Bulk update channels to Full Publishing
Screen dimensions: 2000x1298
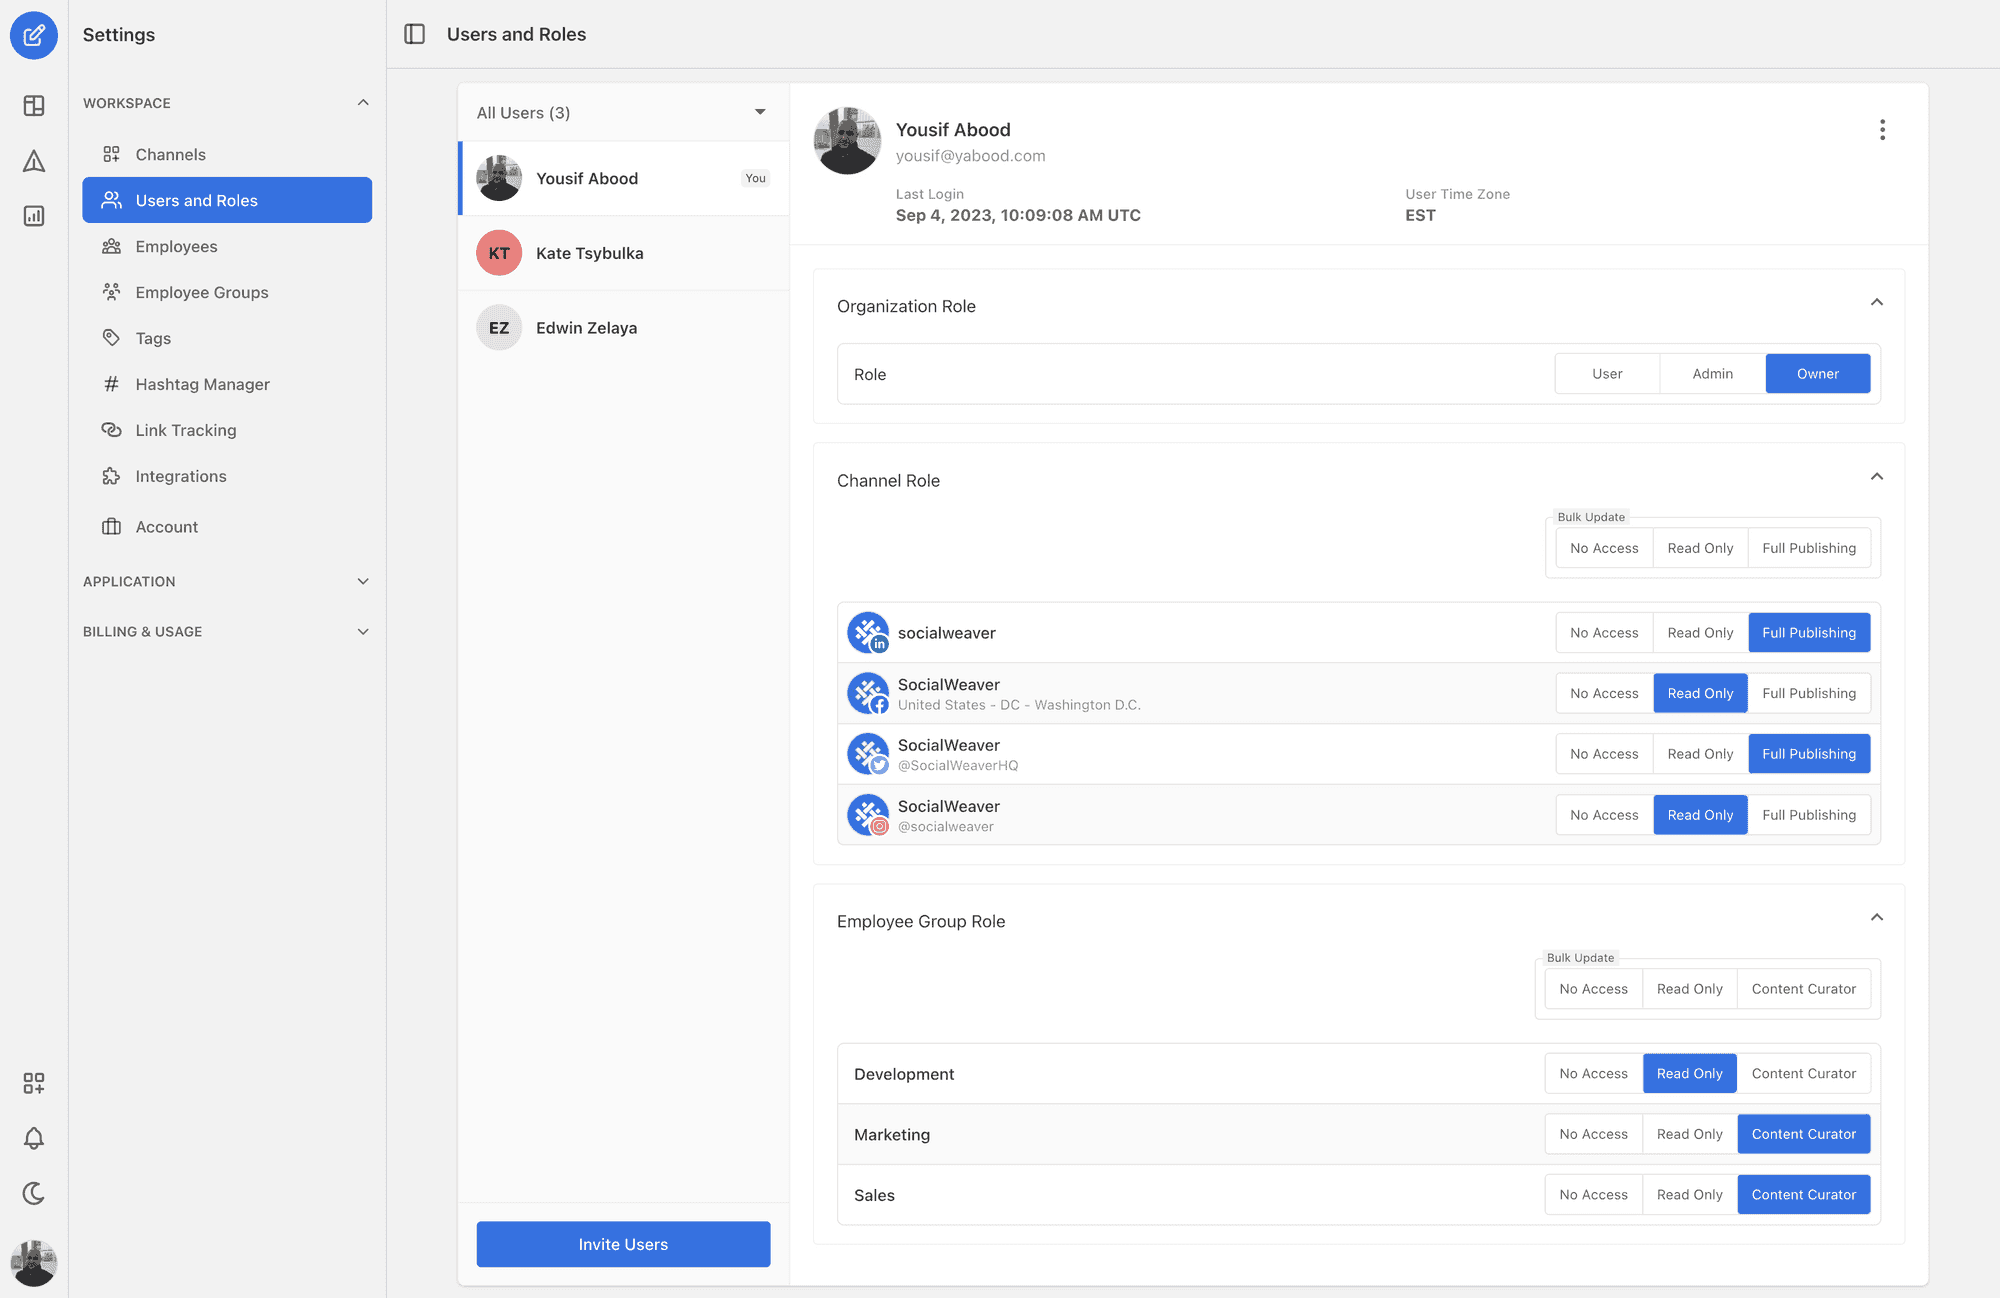1809,548
